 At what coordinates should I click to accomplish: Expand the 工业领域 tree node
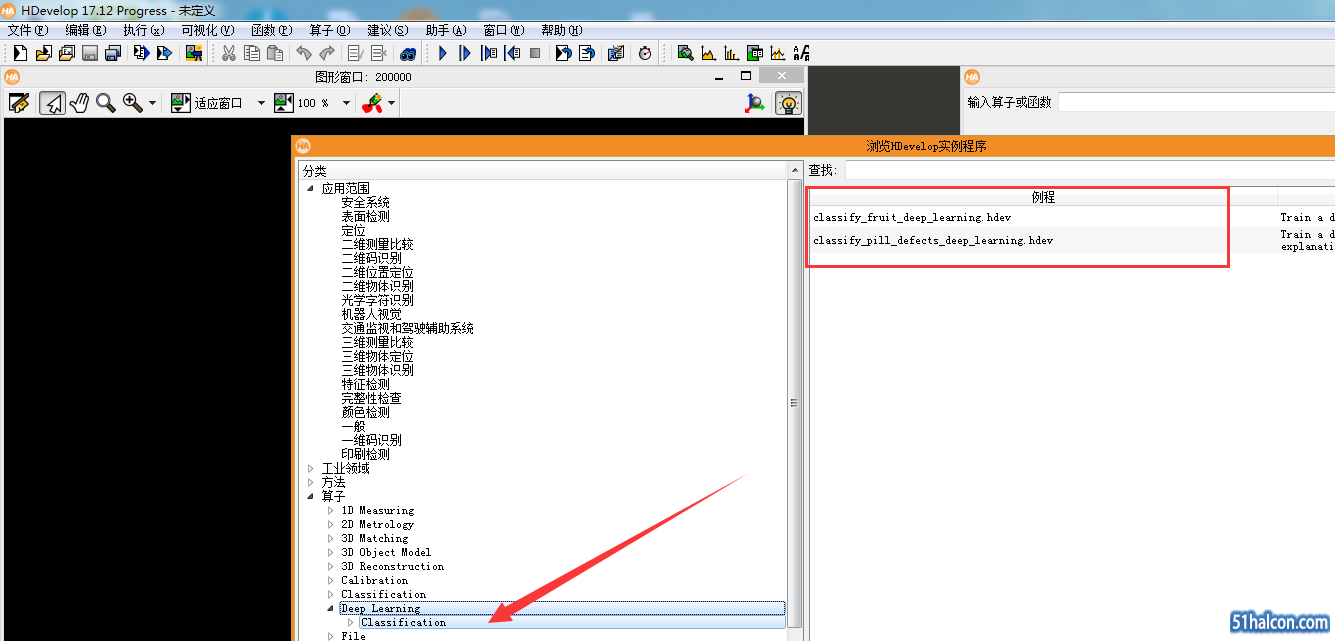coord(311,468)
